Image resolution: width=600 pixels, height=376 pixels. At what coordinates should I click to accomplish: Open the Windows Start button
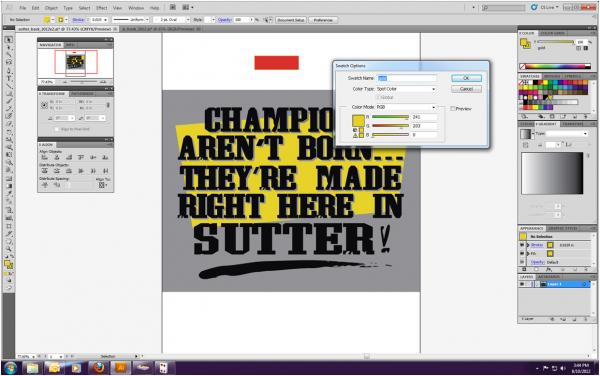click(10, 368)
